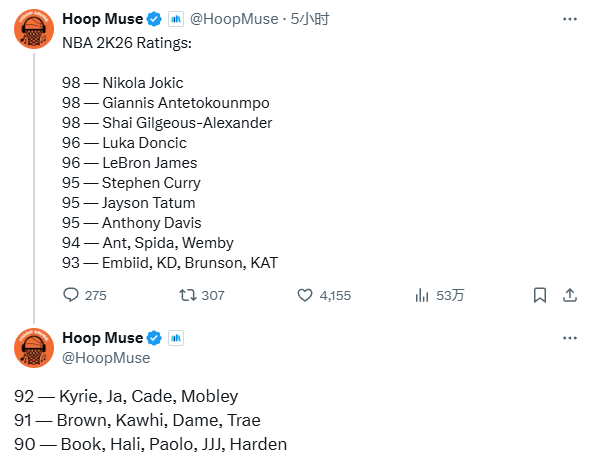Viewport: 594px width, 466px height.
Task: Open Hoop Muse avatar on first tweet
Action: pyautogui.click(x=34, y=29)
